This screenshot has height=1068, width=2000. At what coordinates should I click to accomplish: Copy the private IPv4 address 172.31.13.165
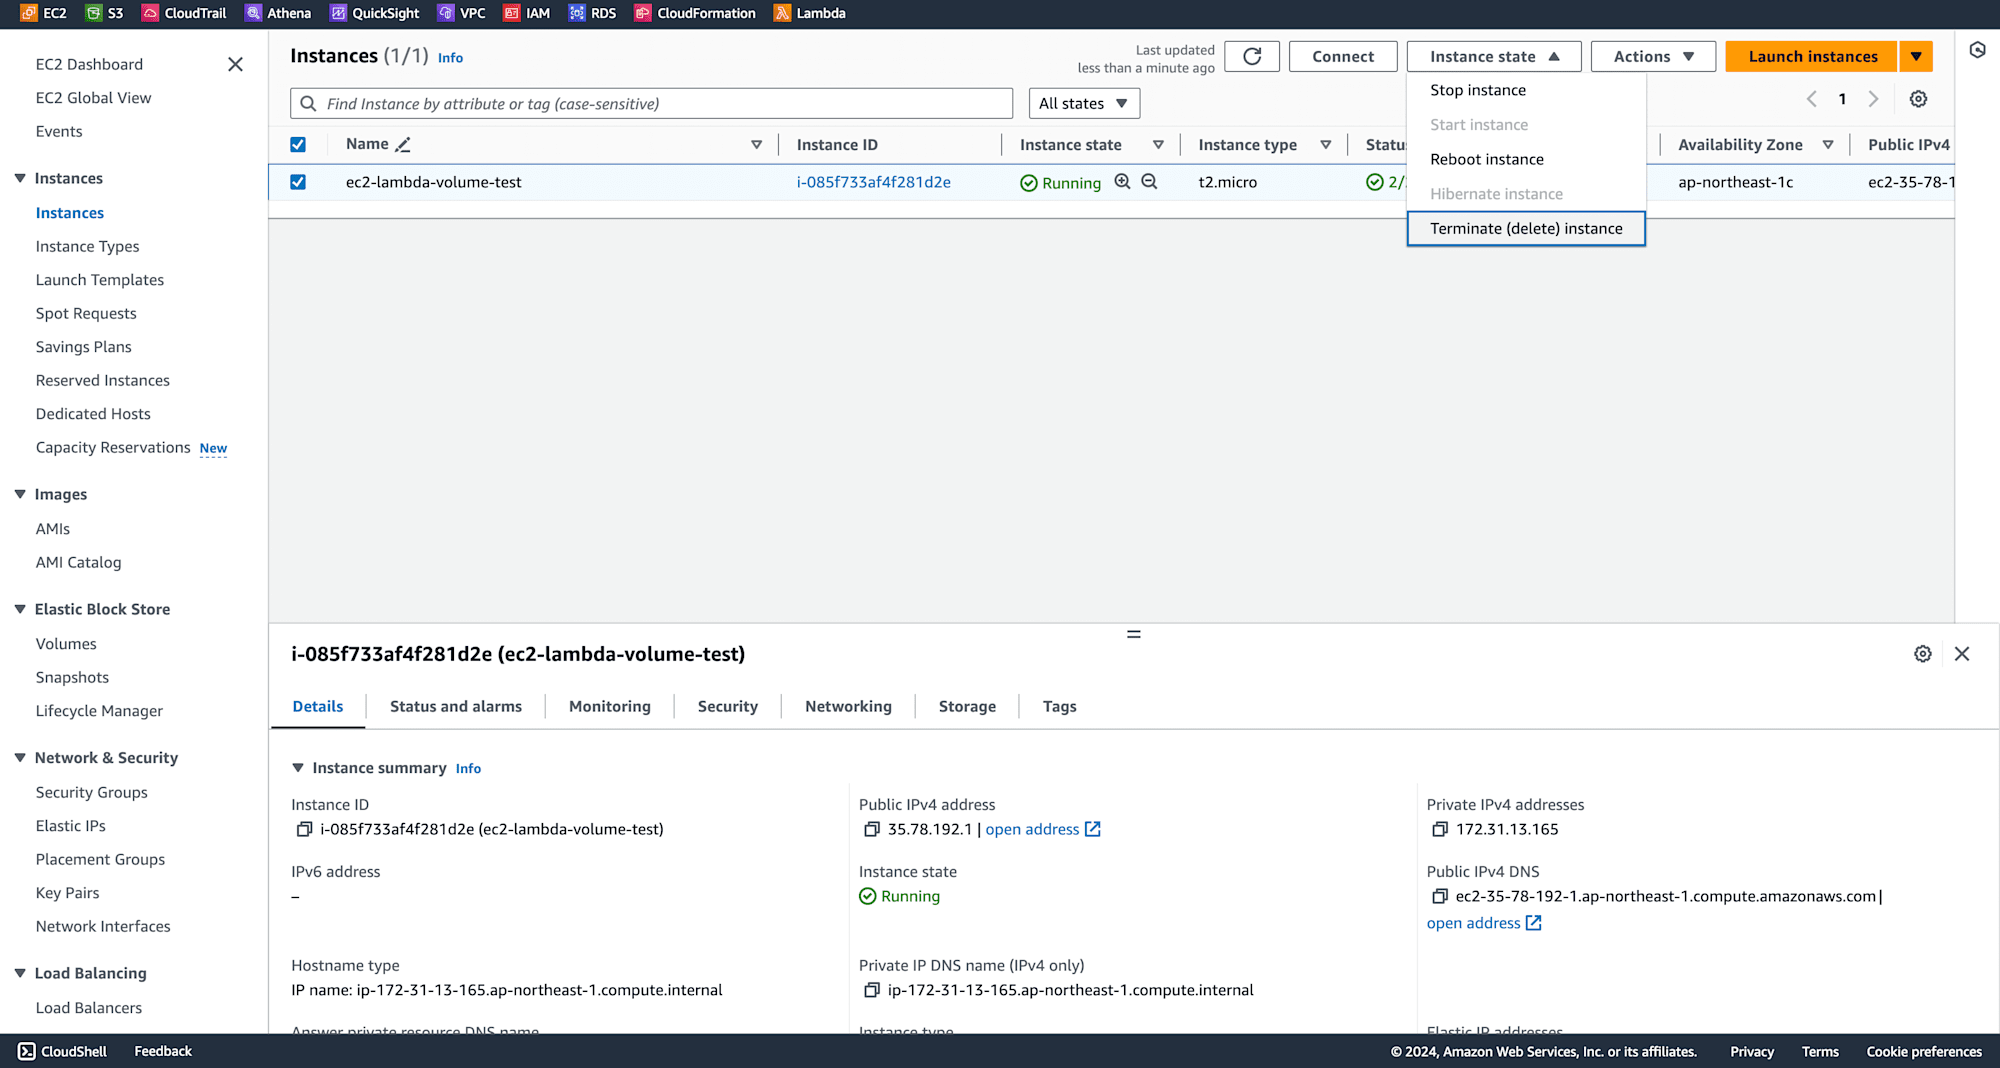(x=1440, y=829)
